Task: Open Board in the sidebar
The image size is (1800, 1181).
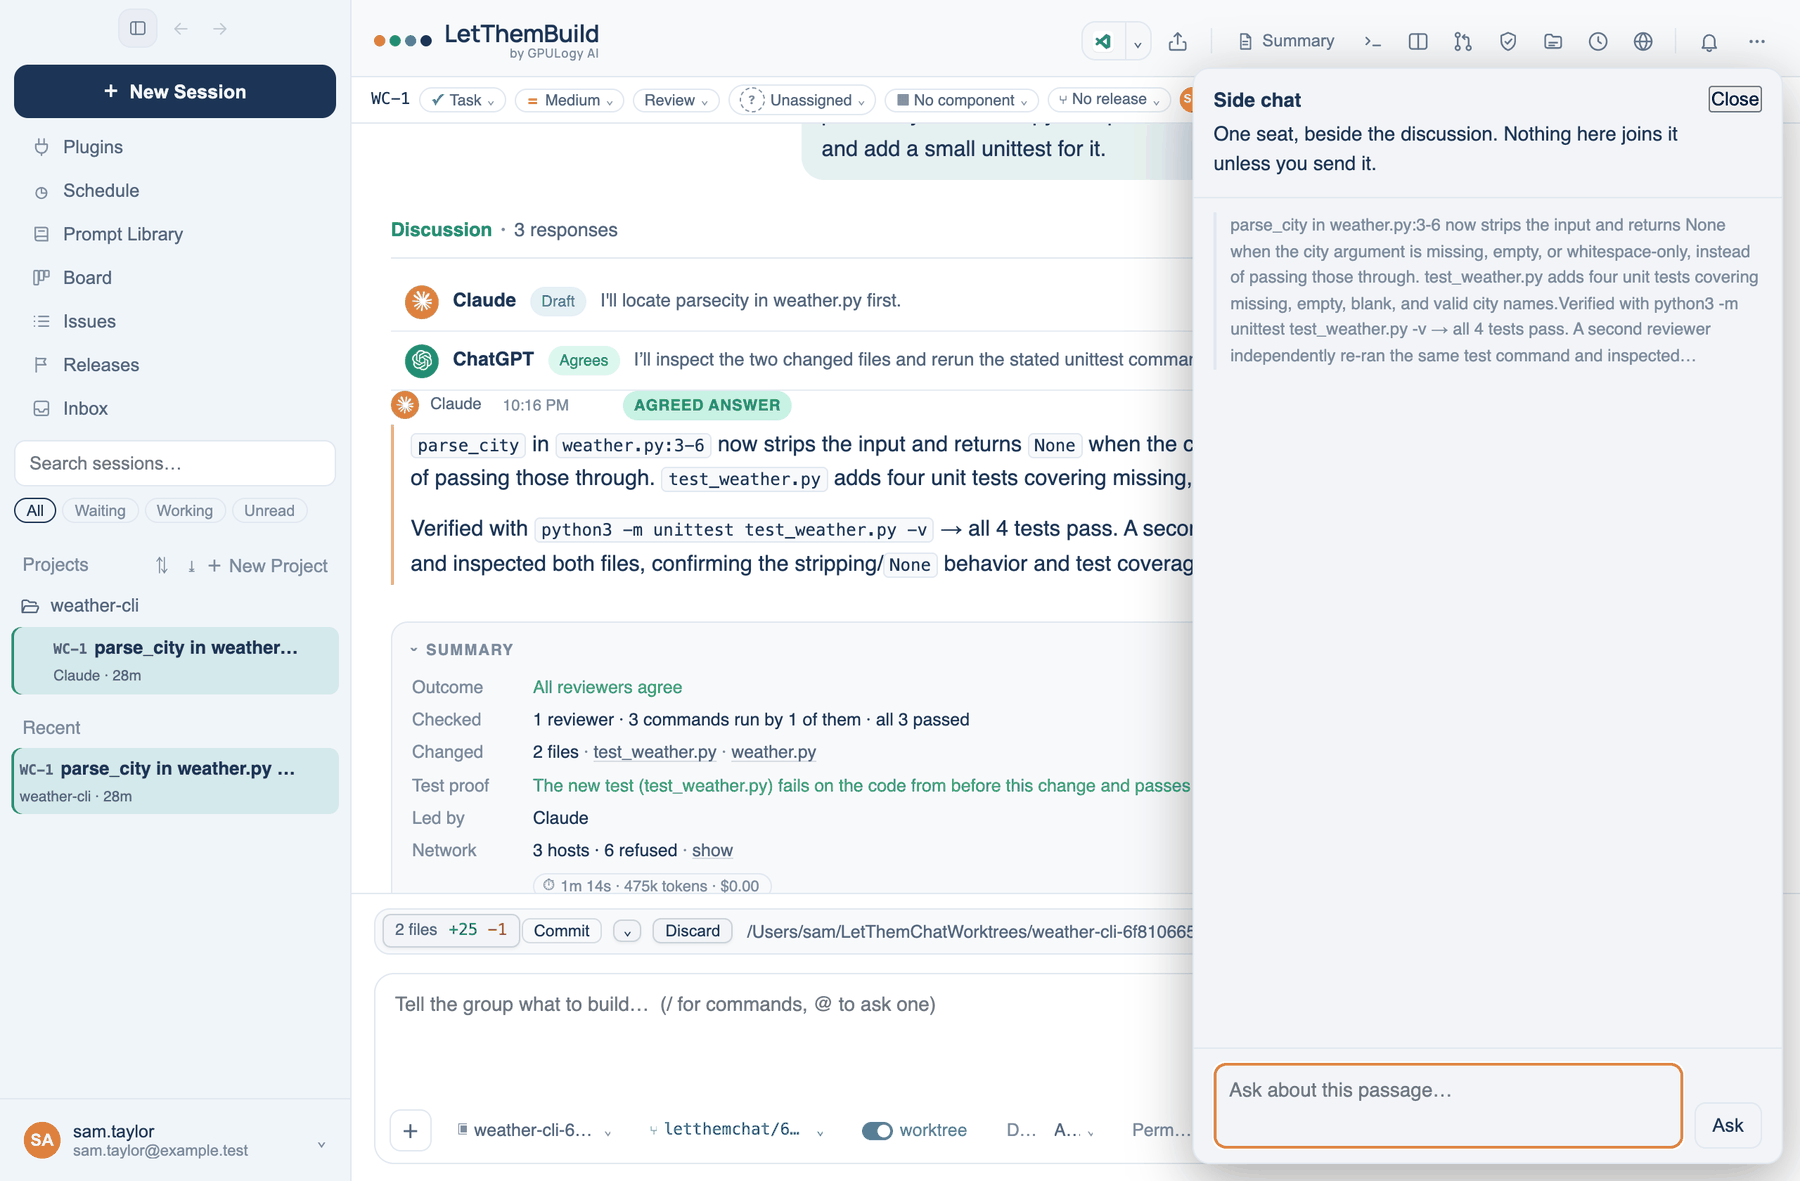Action: pyautogui.click(x=87, y=278)
